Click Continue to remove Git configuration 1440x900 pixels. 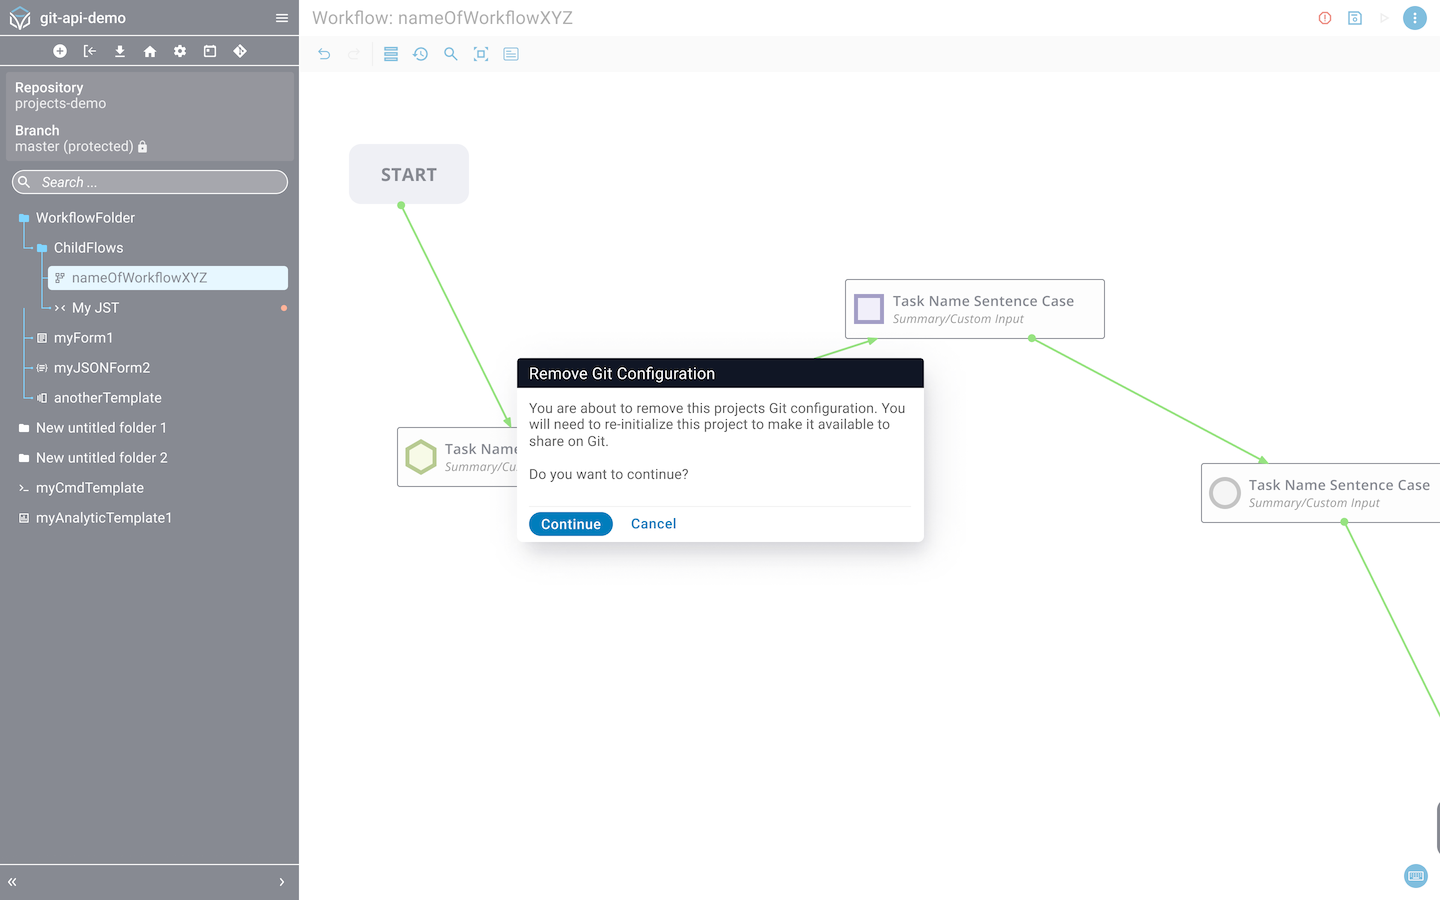571,524
